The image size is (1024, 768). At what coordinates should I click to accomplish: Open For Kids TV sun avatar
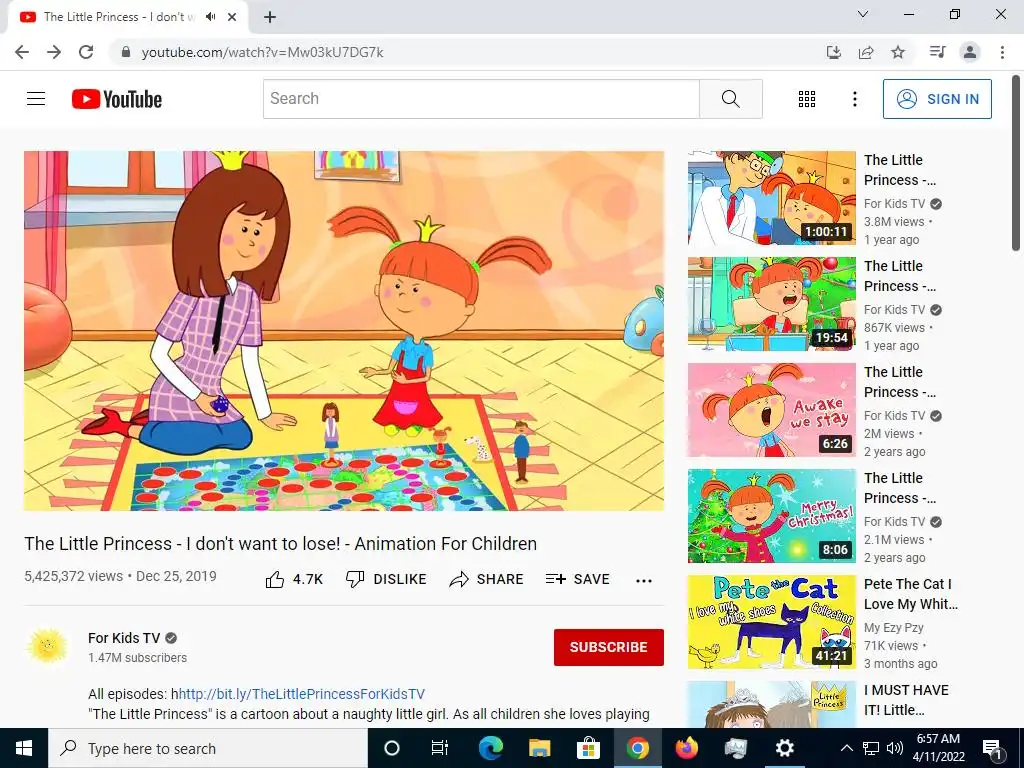point(47,646)
